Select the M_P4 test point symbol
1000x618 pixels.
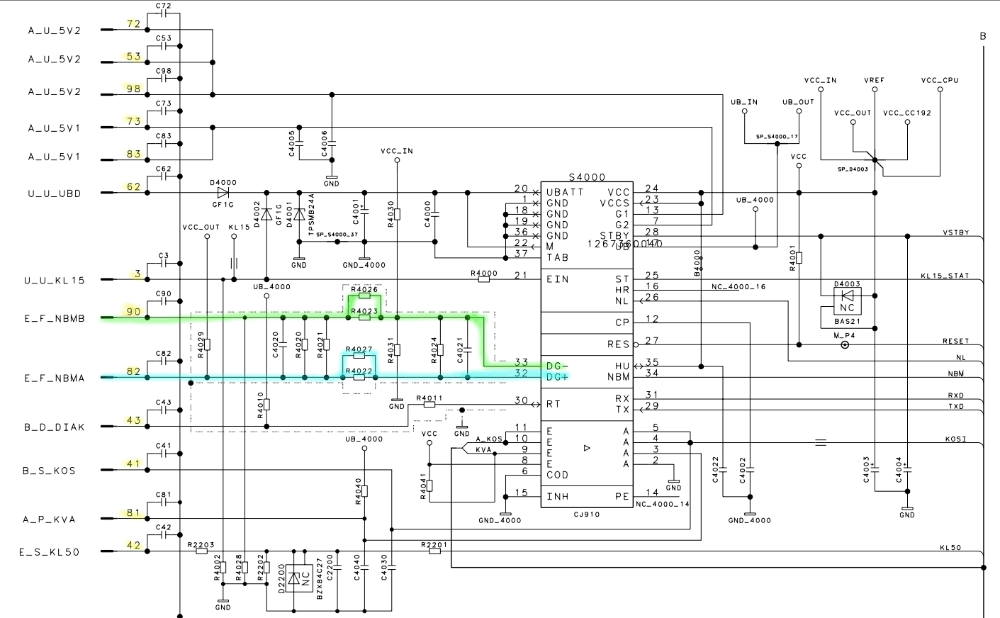847,345
